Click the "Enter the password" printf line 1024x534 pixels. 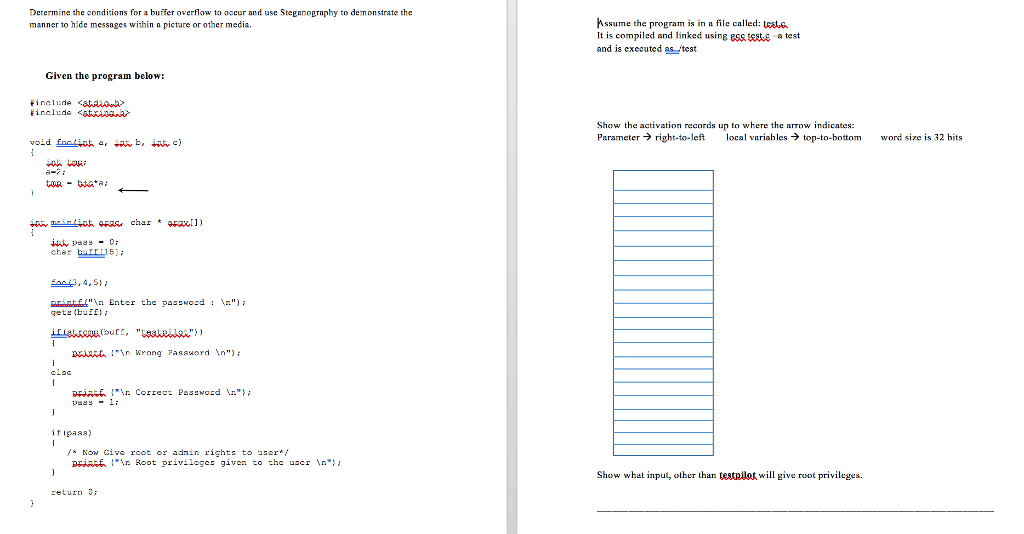tap(149, 303)
